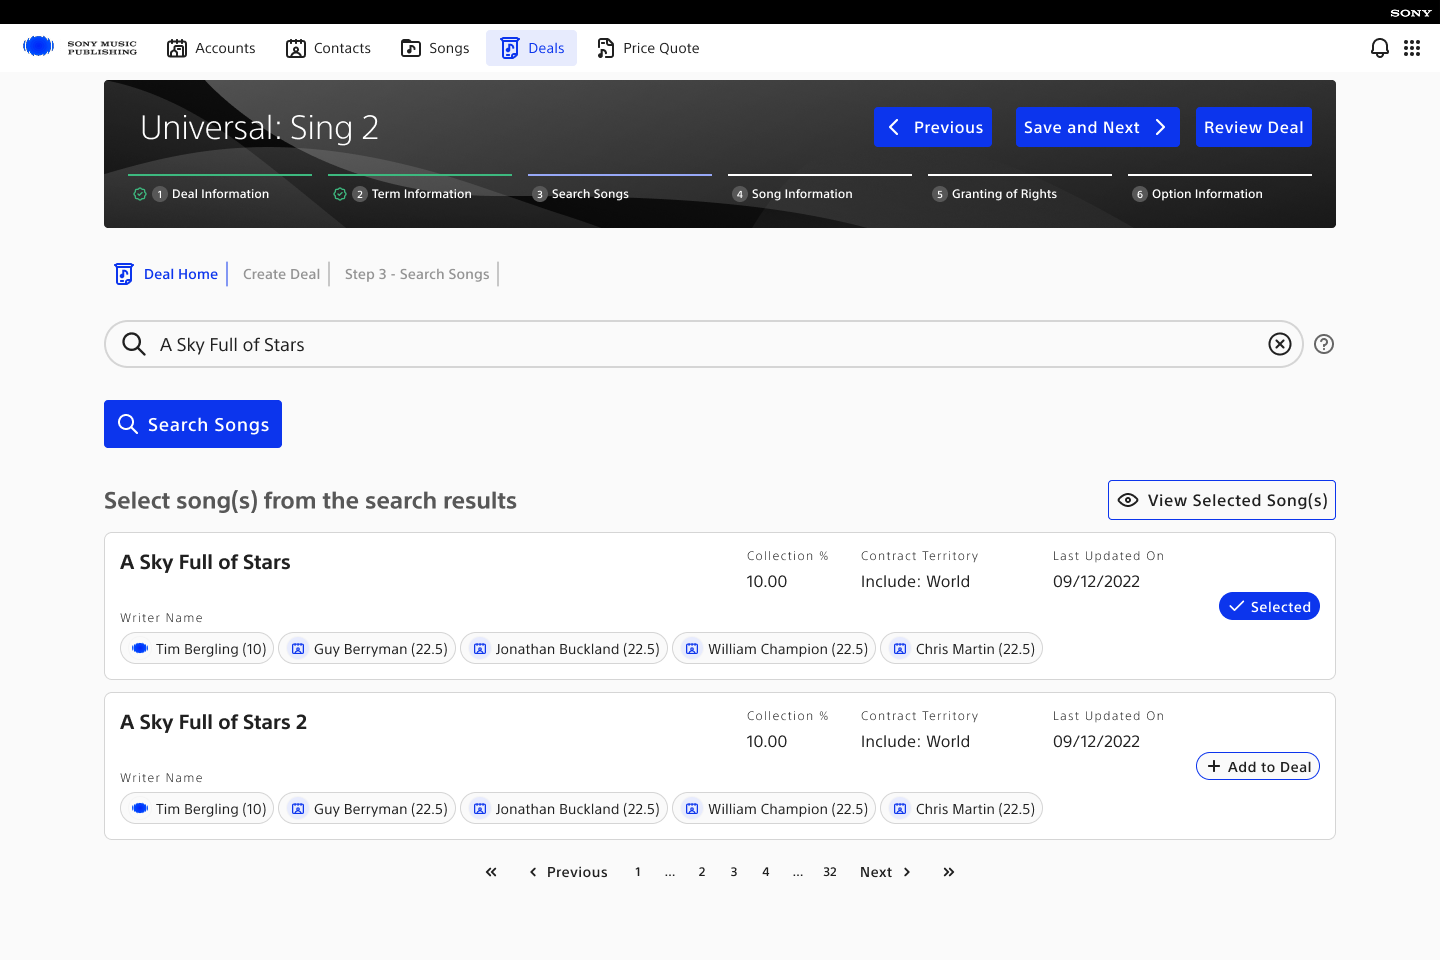Open the Accounts menu
The image size is (1440, 960).
pyautogui.click(x=211, y=48)
